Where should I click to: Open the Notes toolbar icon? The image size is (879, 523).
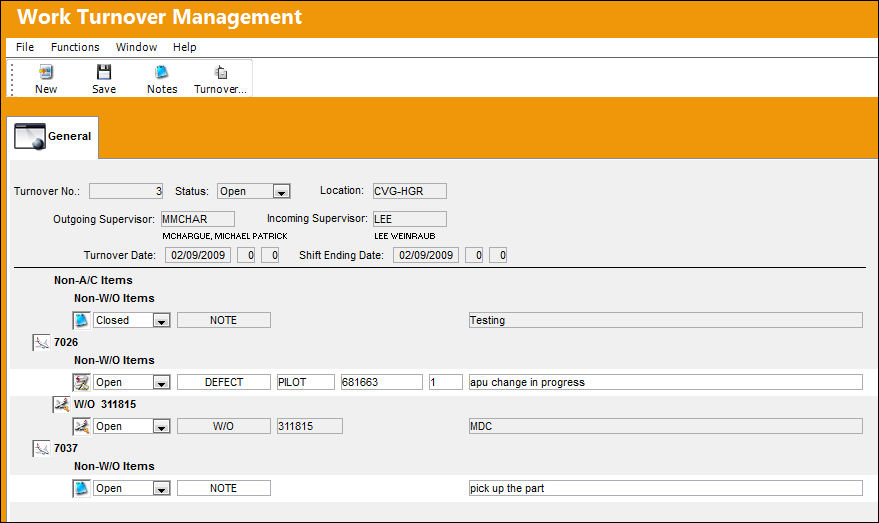point(162,72)
